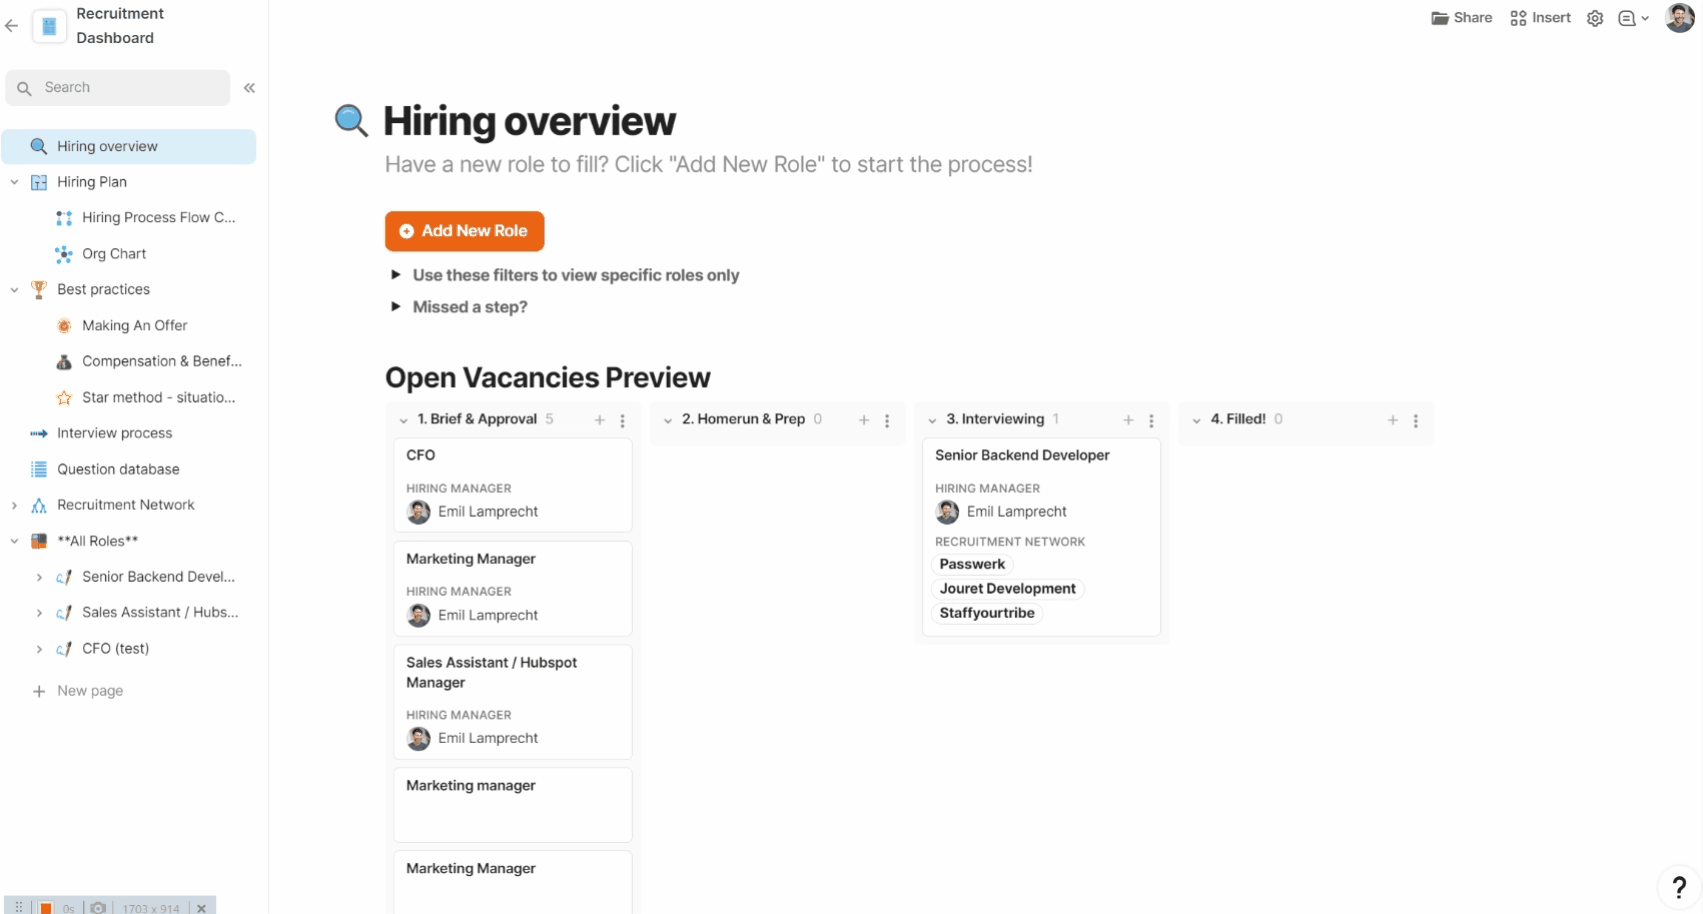The width and height of the screenshot is (1703, 914).
Task: Add card to Brief & Approval column
Action: pos(600,420)
